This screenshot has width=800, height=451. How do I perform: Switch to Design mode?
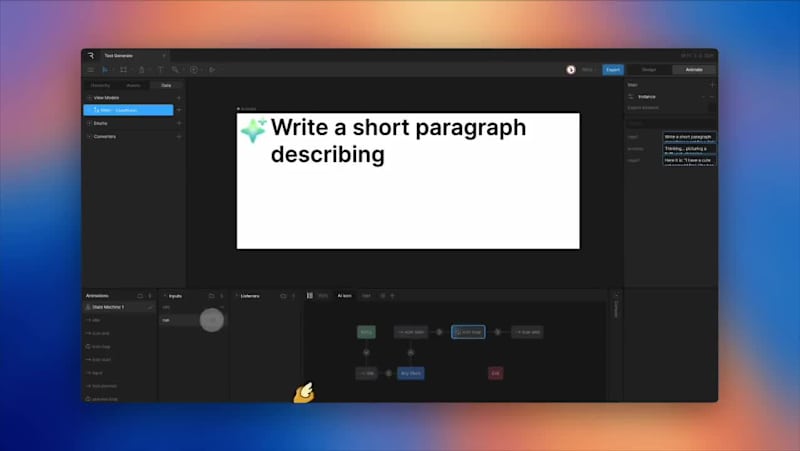tap(649, 69)
